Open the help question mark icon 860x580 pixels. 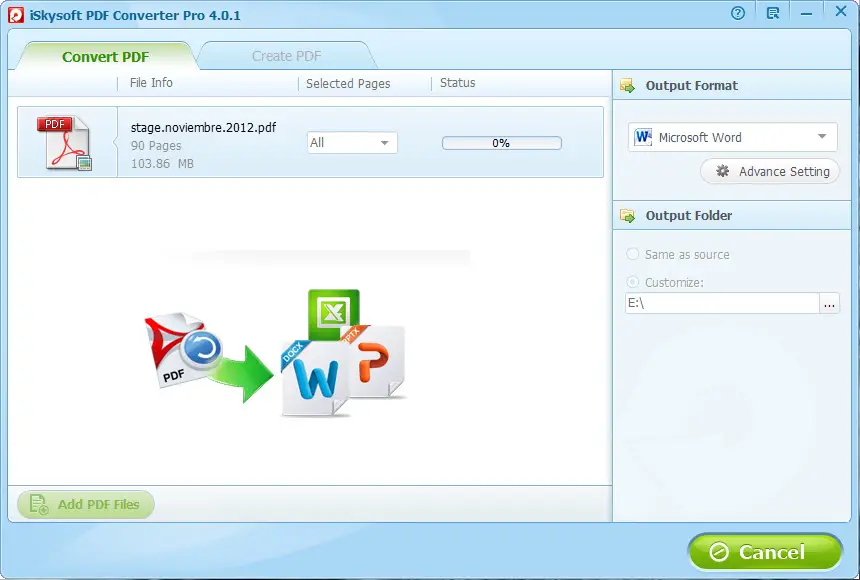(x=738, y=13)
